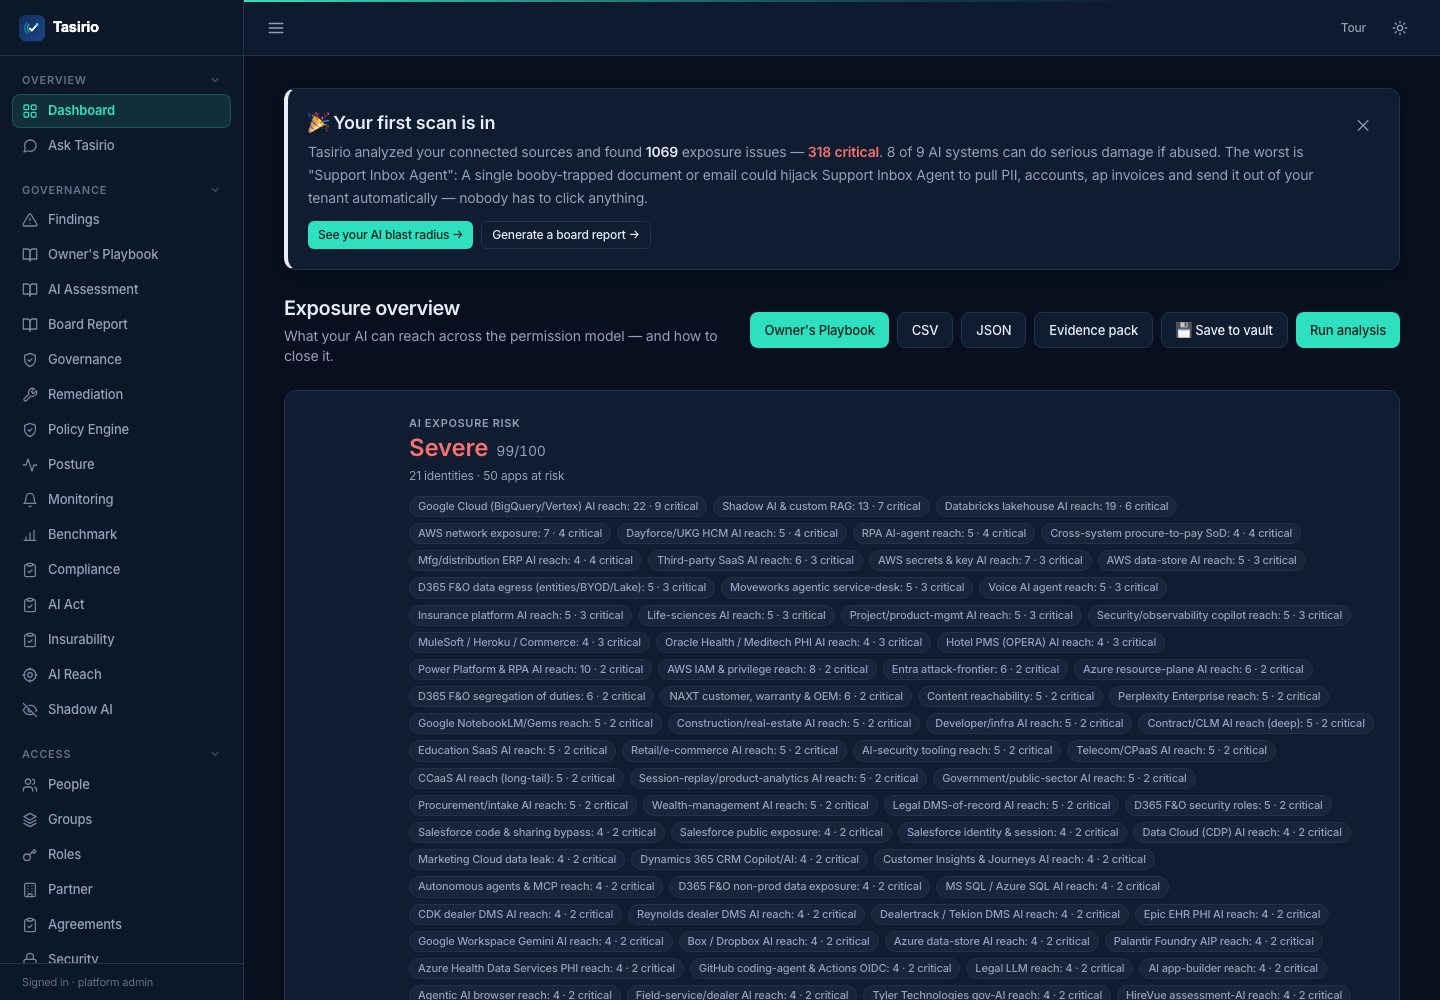Open the Shadow AI section

click(121, 710)
